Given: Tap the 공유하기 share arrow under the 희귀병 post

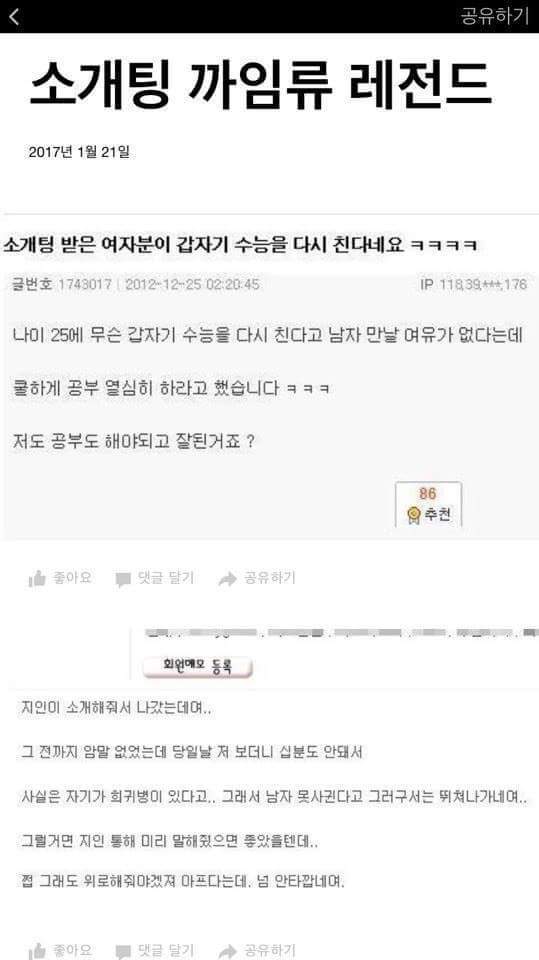Looking at the screenshot, I should 257,950.
